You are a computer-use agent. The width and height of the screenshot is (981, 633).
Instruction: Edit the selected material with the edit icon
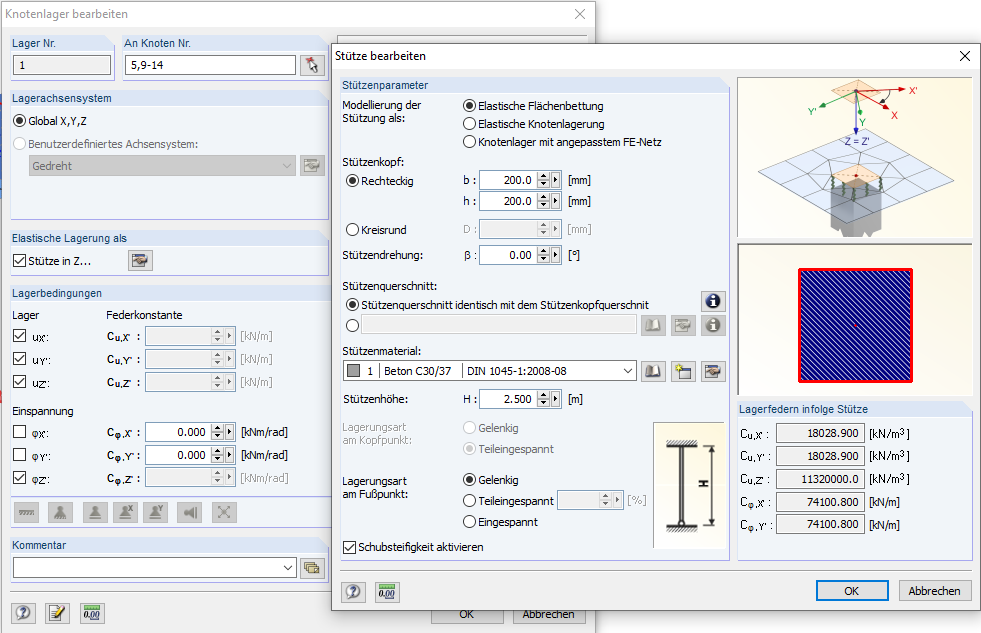(712, 370)
